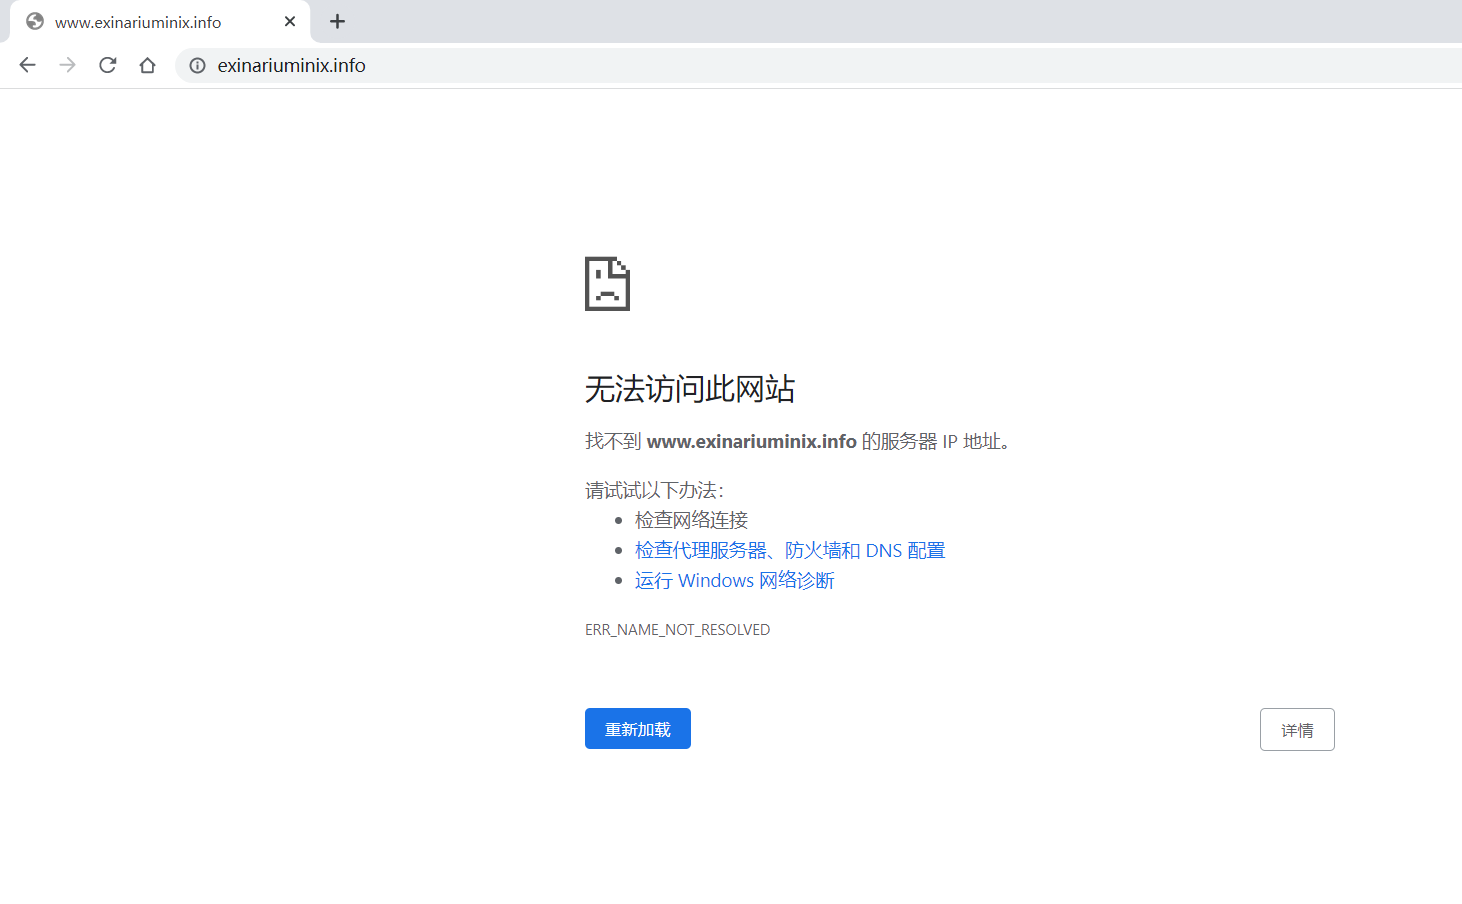Screen dimensions: 1462x904
Task: Open 检查代理服务器、防火墙和 DNS 配置 link
Action: [790, 550]
